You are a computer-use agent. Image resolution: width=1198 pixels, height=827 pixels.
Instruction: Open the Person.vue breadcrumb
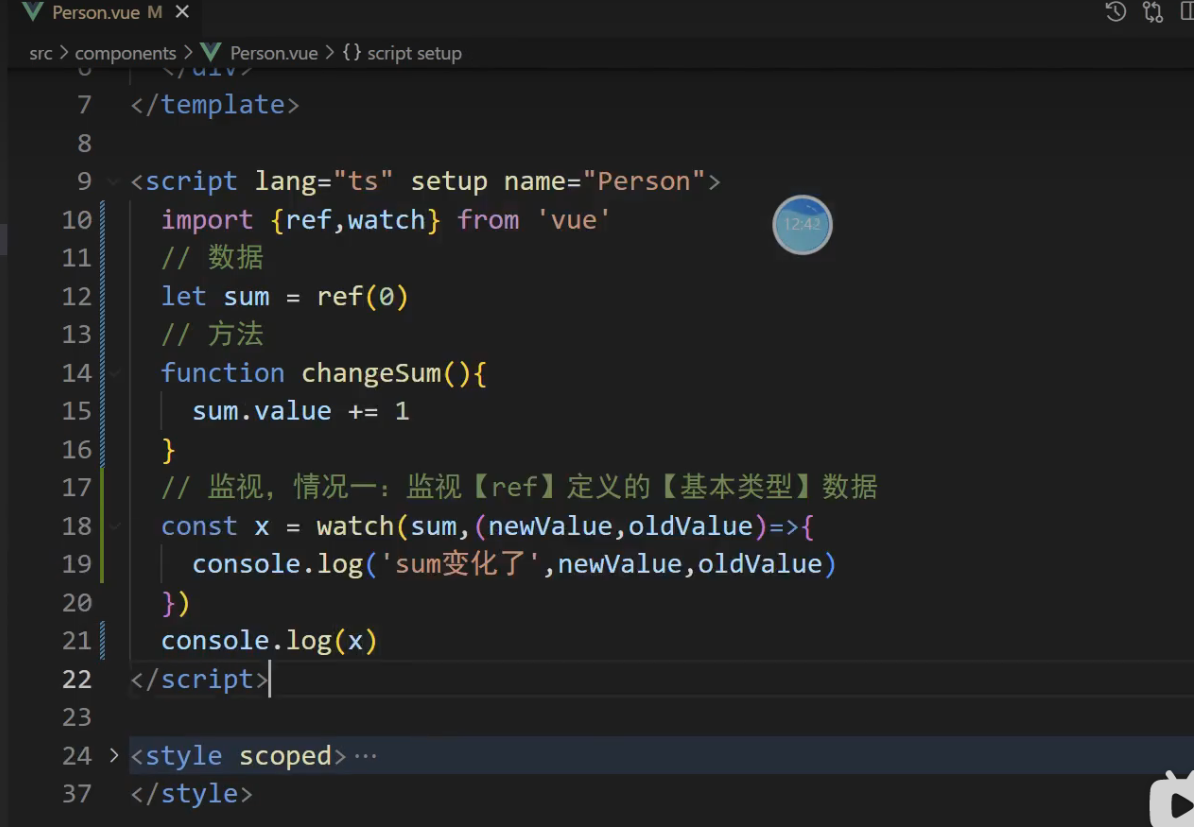[x=274, y=54]
